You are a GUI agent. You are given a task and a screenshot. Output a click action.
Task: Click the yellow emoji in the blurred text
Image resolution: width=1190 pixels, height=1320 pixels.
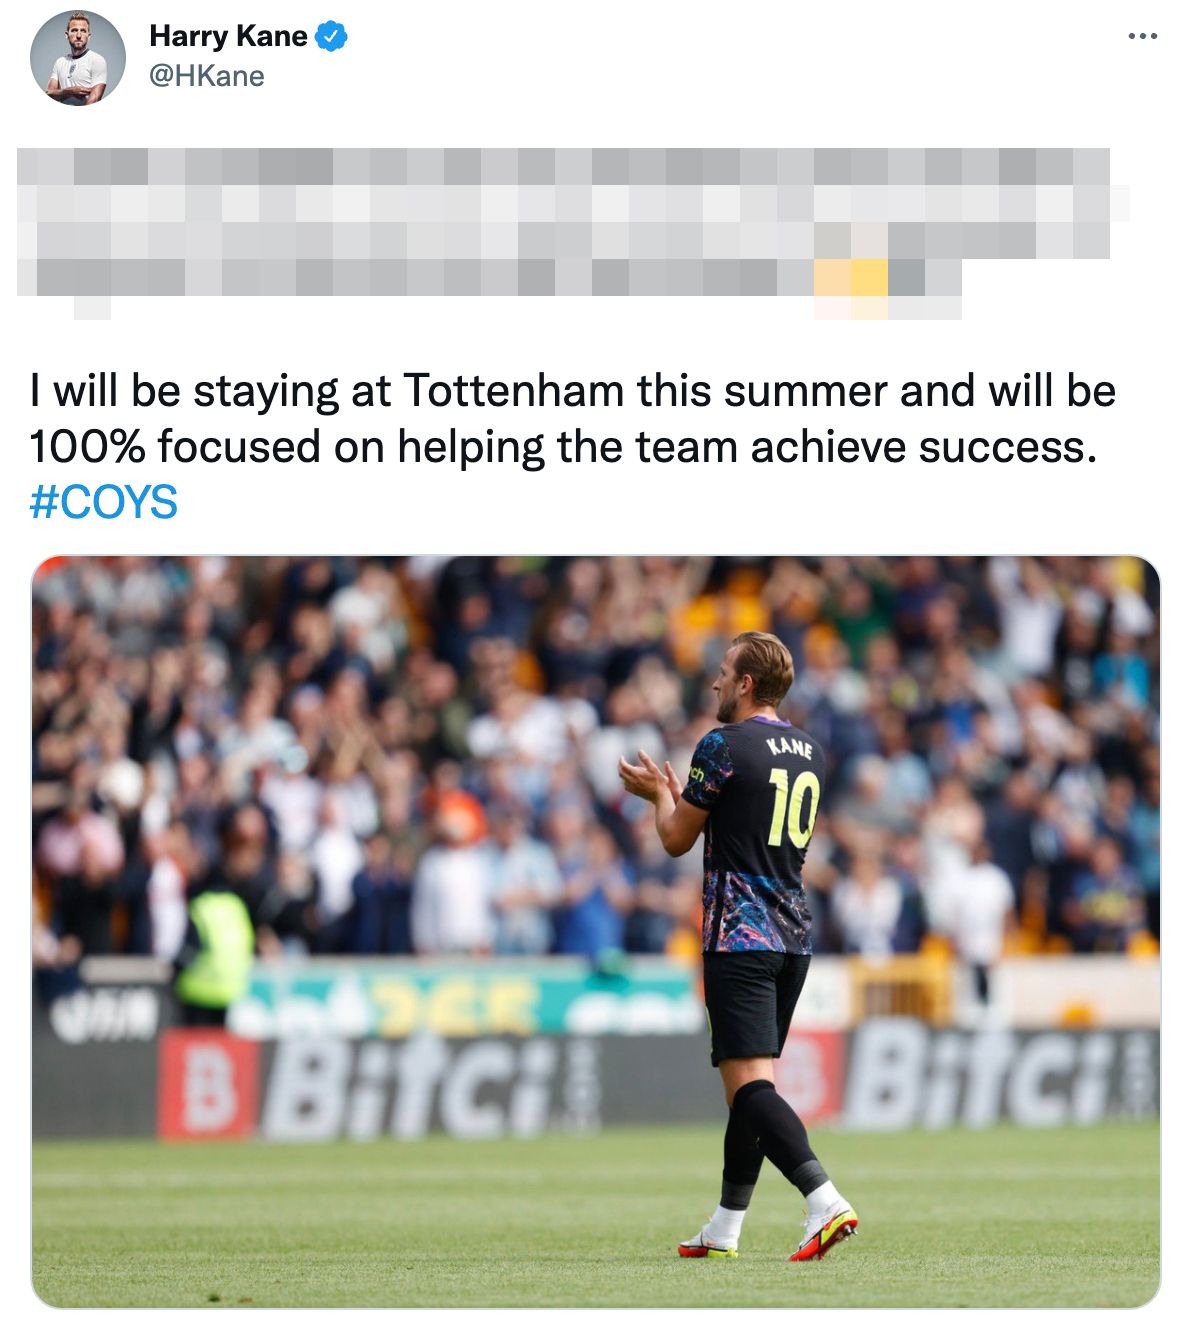tap(851, 279)
